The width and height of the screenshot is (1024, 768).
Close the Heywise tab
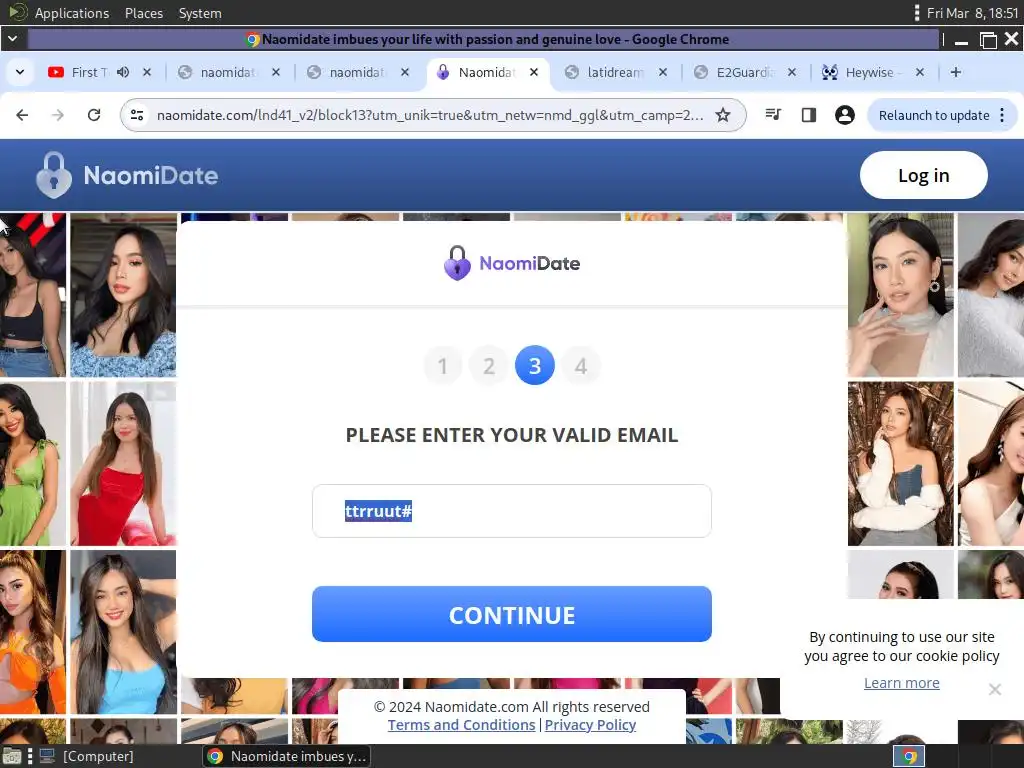pos(920,72)
